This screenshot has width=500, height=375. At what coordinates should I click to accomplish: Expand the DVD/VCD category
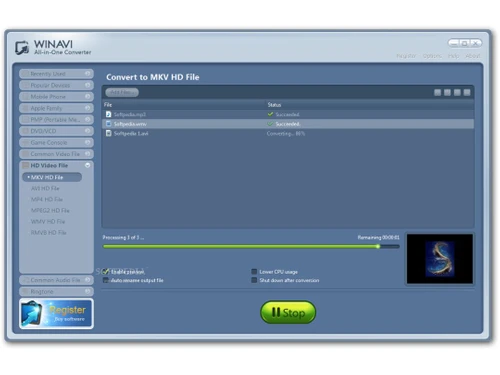(x=56, y=131)
